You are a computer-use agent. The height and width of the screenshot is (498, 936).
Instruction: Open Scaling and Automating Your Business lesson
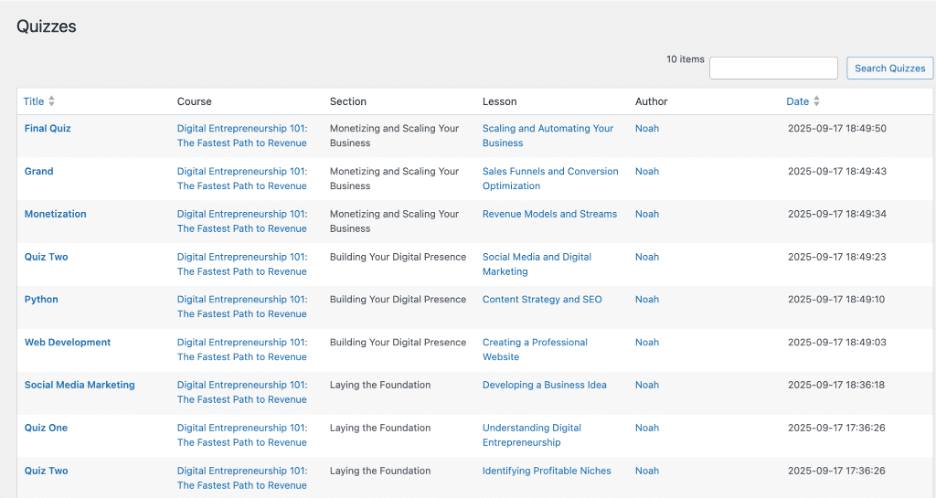pos(547,136)
